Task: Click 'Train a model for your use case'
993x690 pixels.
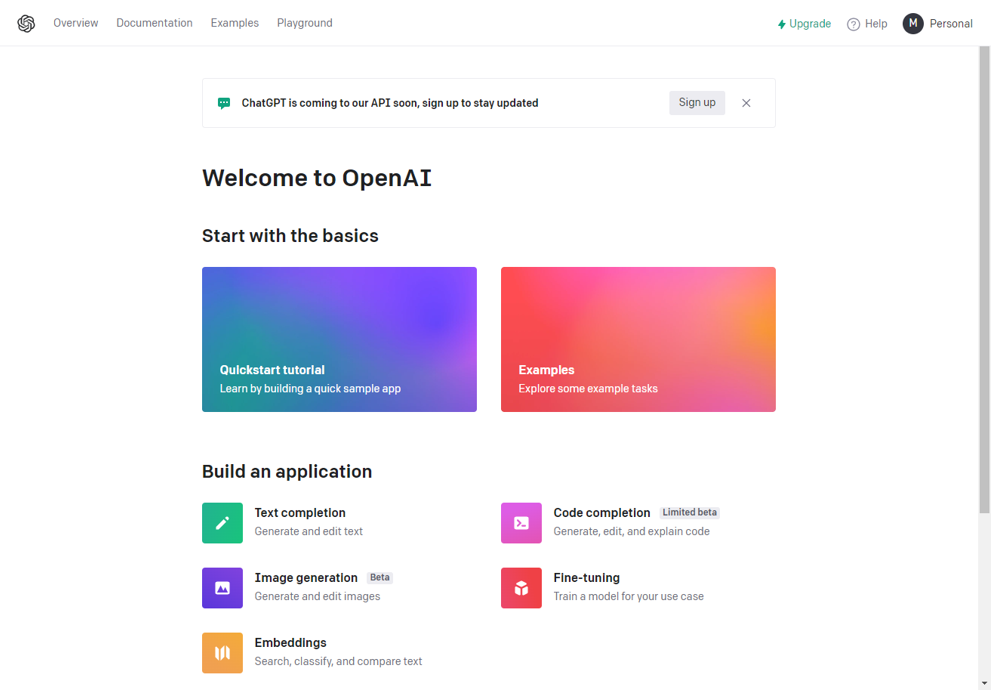Action: point(628,596)
